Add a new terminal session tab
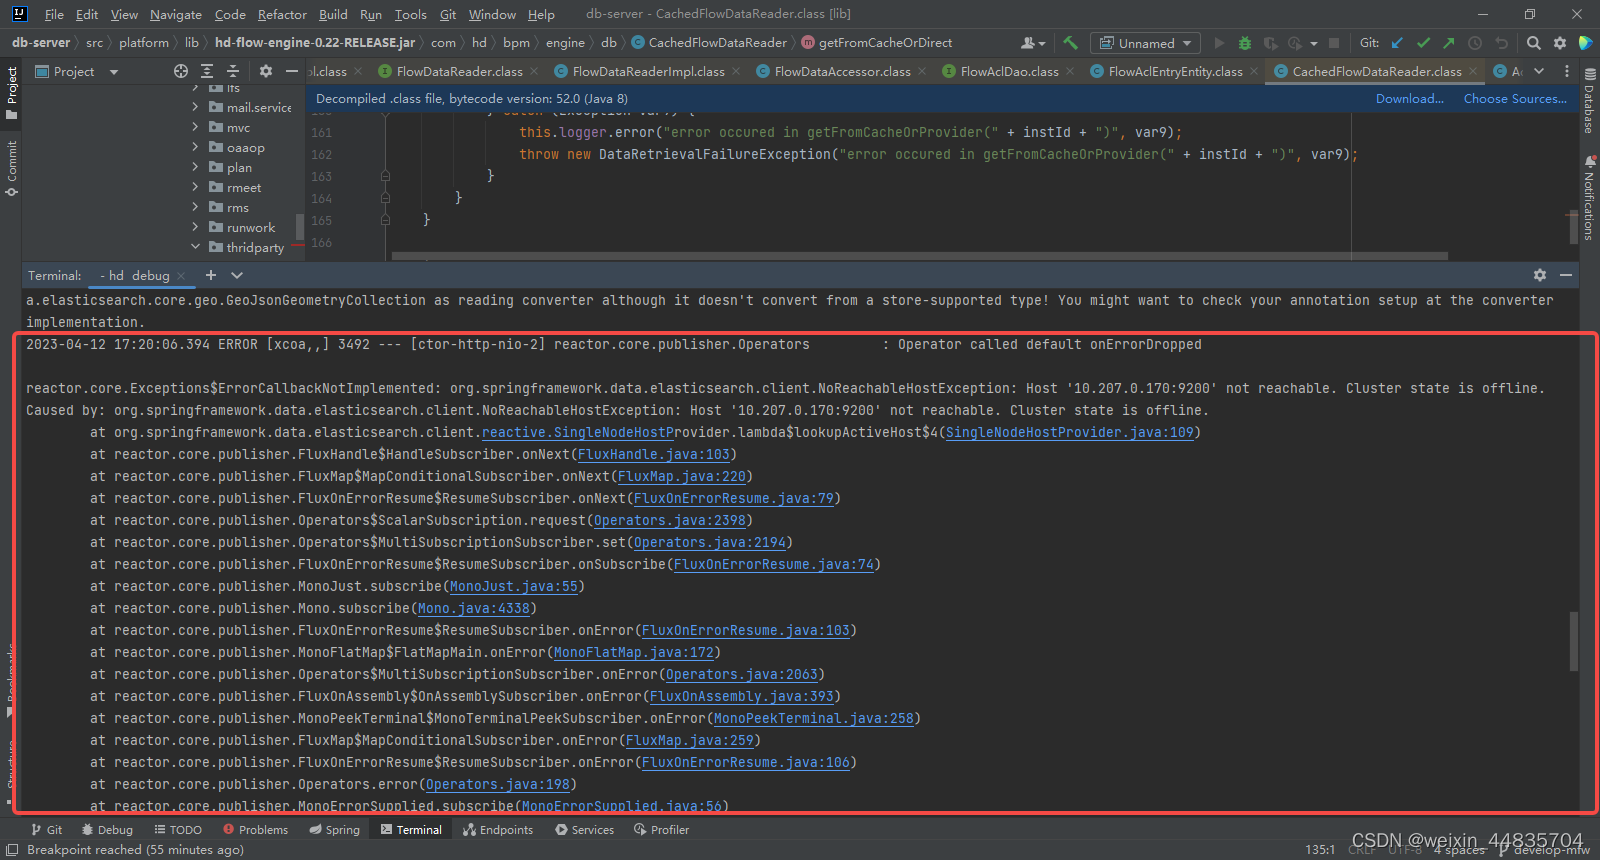Image resolution: width=1600 pixels, height=860 pixels. pyautogui.click(x=211, y=275)
